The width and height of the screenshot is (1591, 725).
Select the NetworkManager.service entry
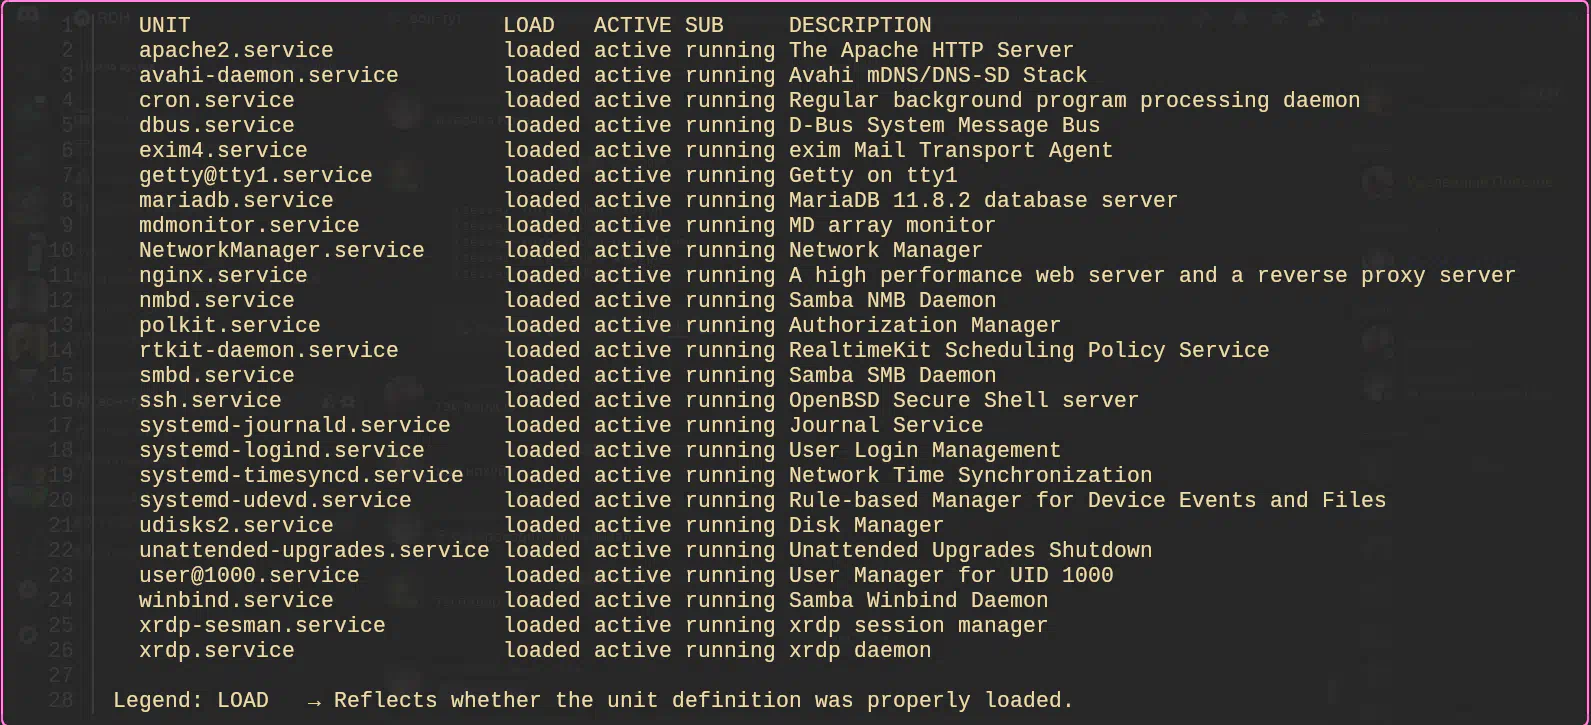(281, 251)
